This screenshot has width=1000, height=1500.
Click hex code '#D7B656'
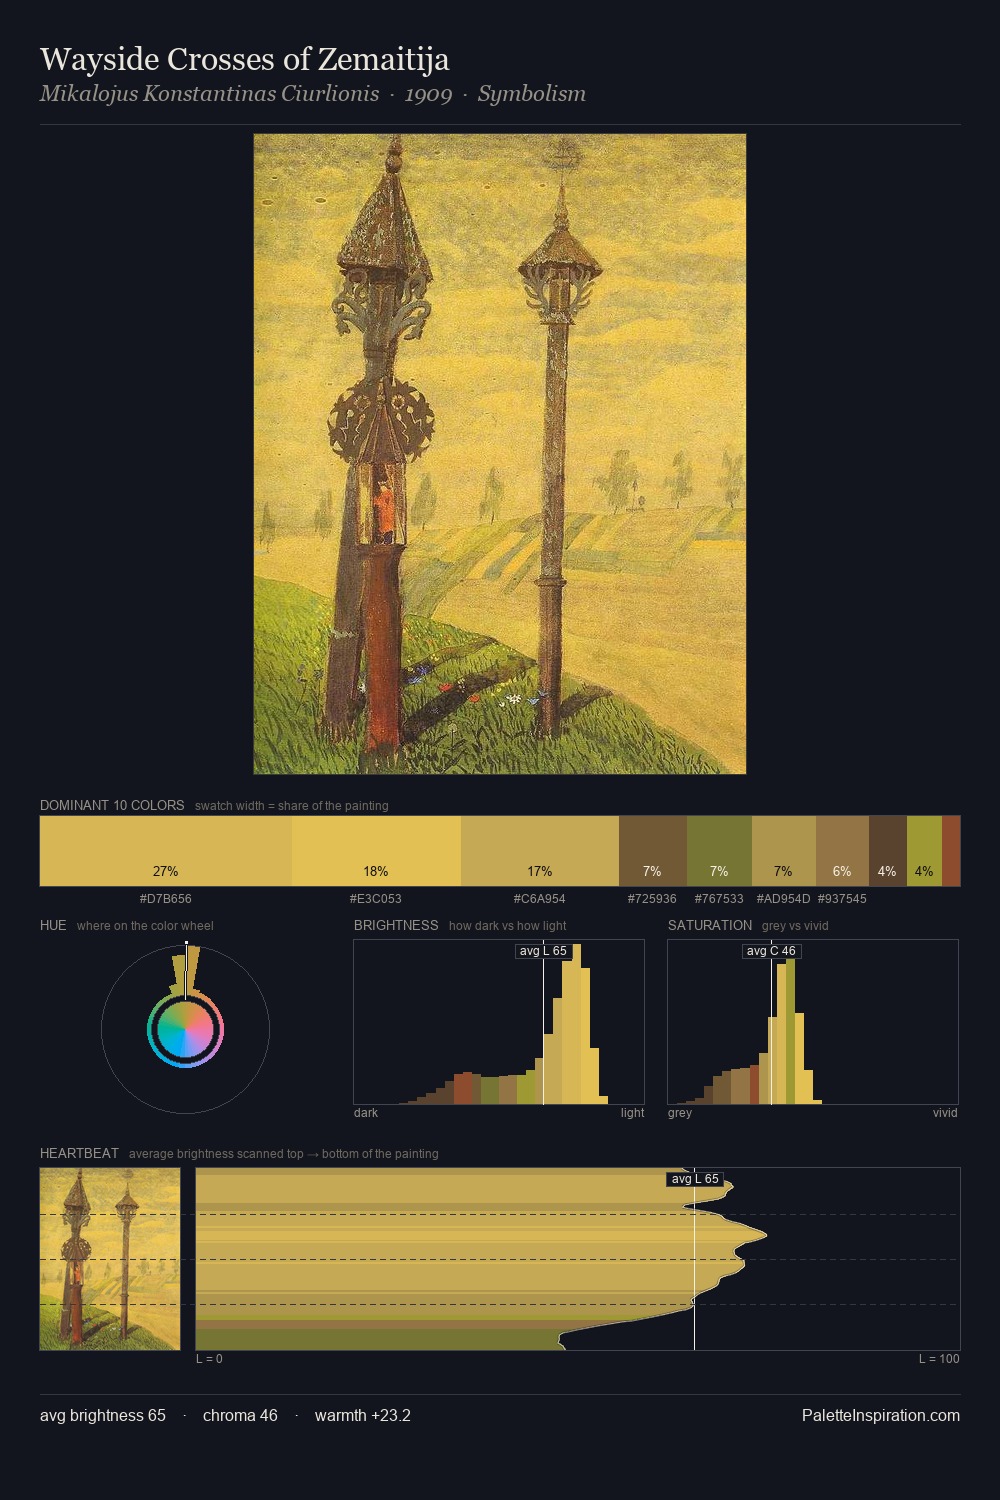pyautogui.click(x=166, y=899)
